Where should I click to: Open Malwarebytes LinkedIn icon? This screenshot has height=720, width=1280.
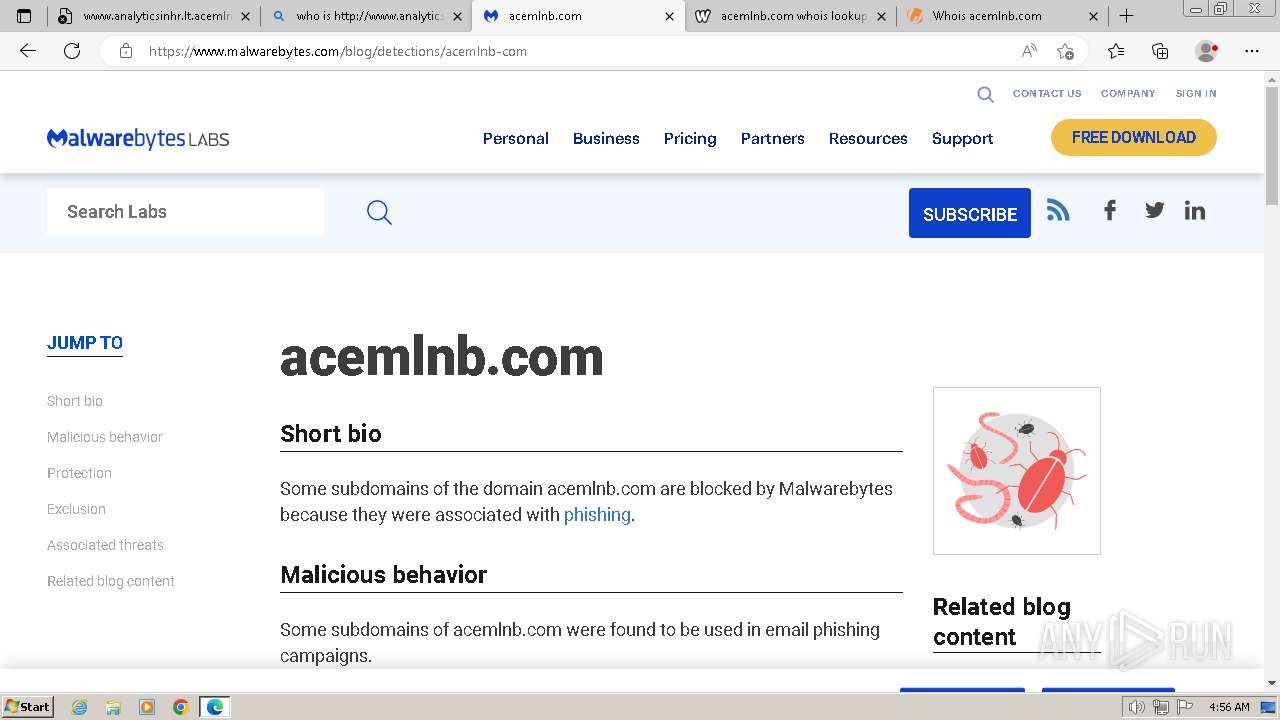tap(1195, 210)
